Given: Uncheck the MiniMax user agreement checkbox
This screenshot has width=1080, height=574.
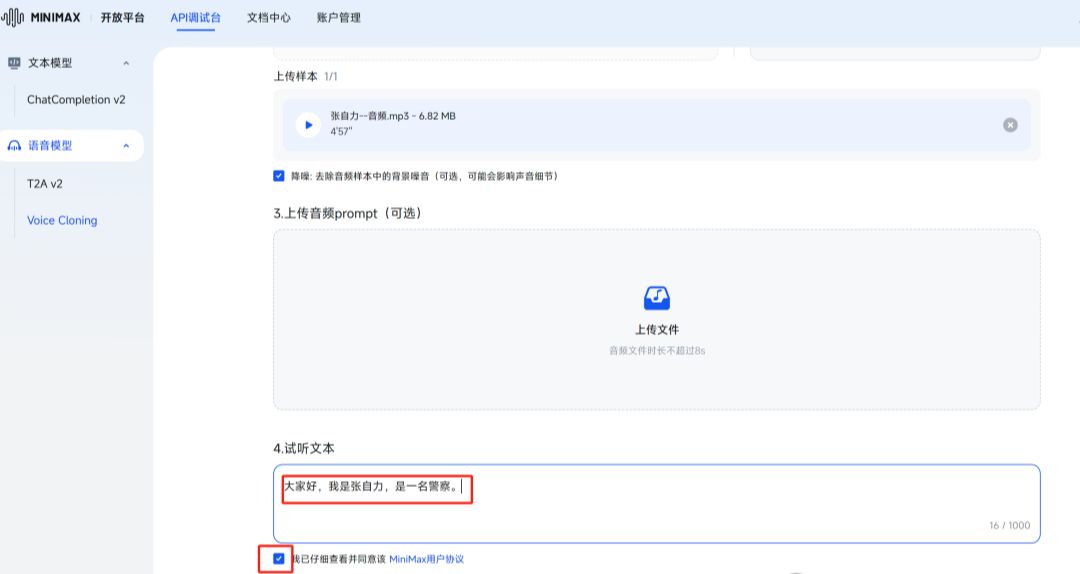Looking at the screenshot, I should [279, 559].
